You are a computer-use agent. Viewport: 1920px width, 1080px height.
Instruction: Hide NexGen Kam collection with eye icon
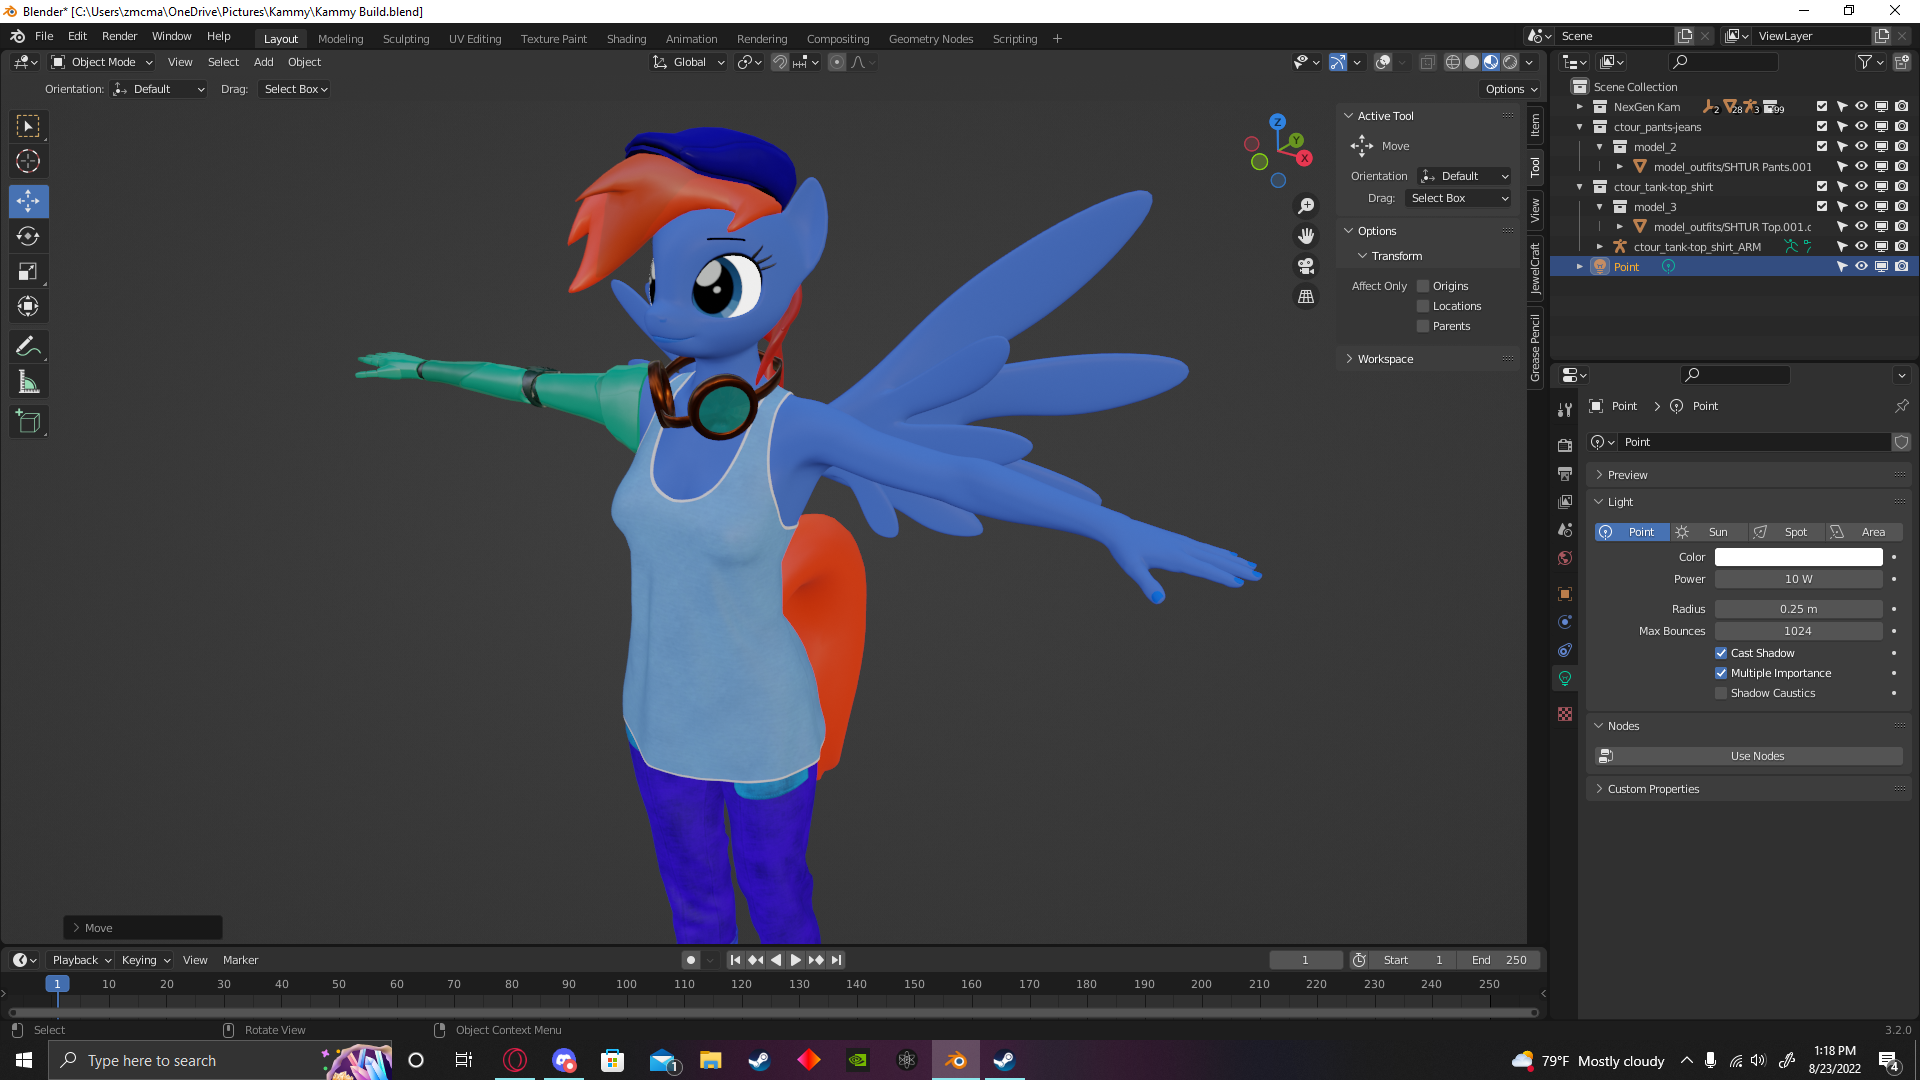click(x=1861, y=107)
